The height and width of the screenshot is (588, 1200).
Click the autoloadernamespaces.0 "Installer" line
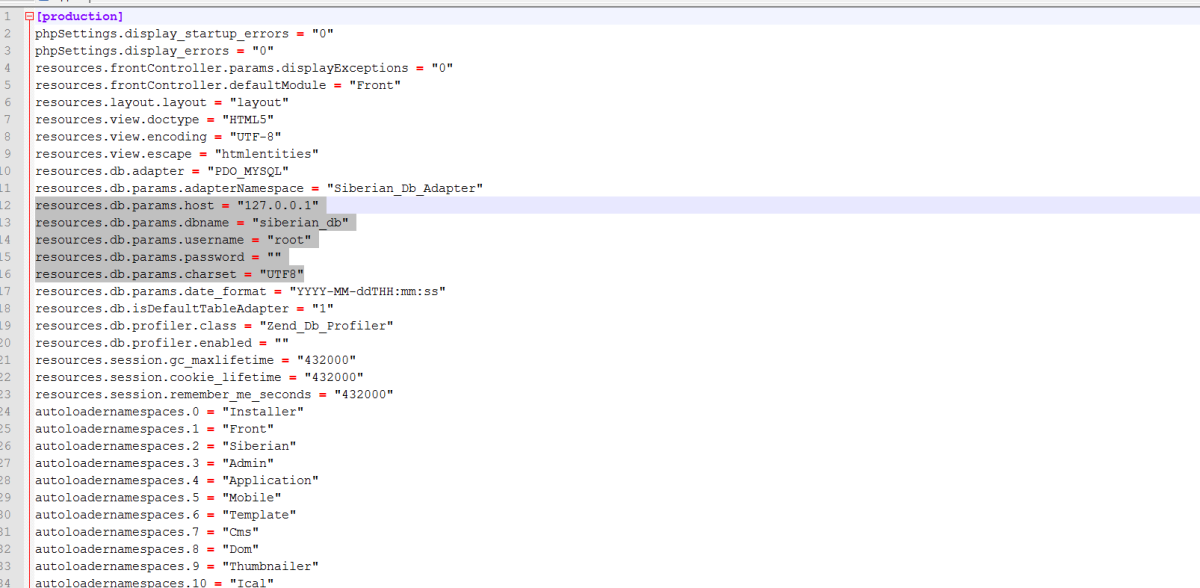[x=170, y=411]
